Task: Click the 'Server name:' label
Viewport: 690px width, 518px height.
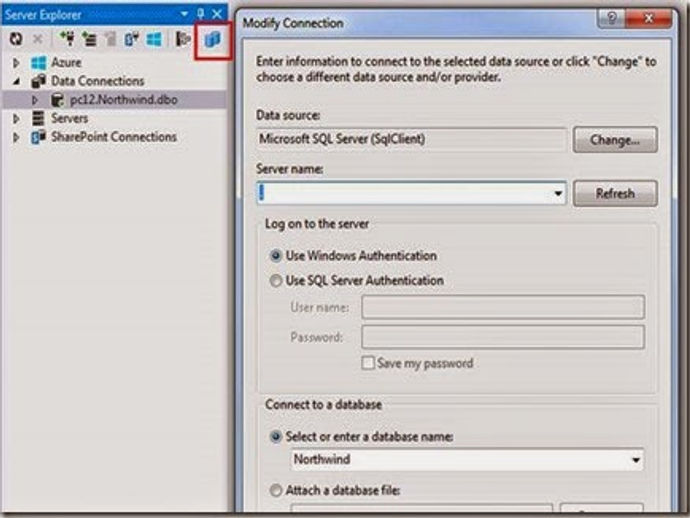Action: pyautogui.click(x=290, y=169)
